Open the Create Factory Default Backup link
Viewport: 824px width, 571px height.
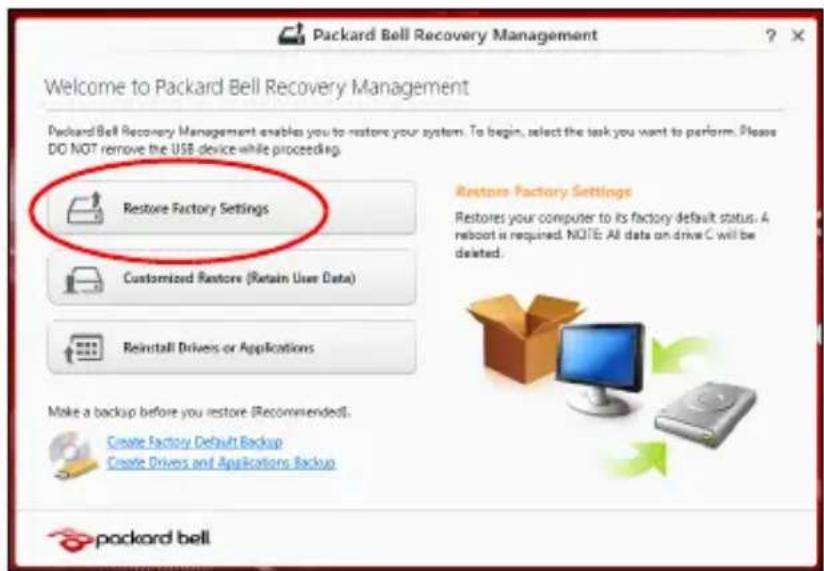(195, 442)
